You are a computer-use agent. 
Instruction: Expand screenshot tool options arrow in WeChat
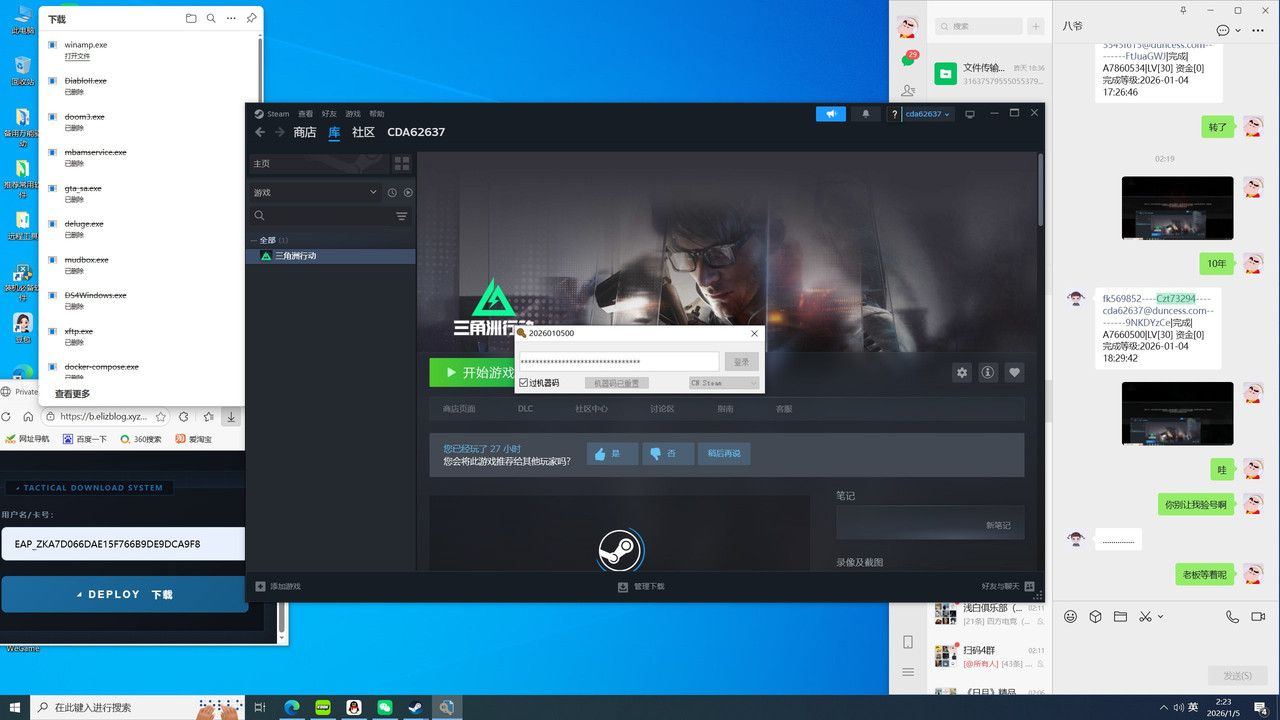click(1160, 617)
